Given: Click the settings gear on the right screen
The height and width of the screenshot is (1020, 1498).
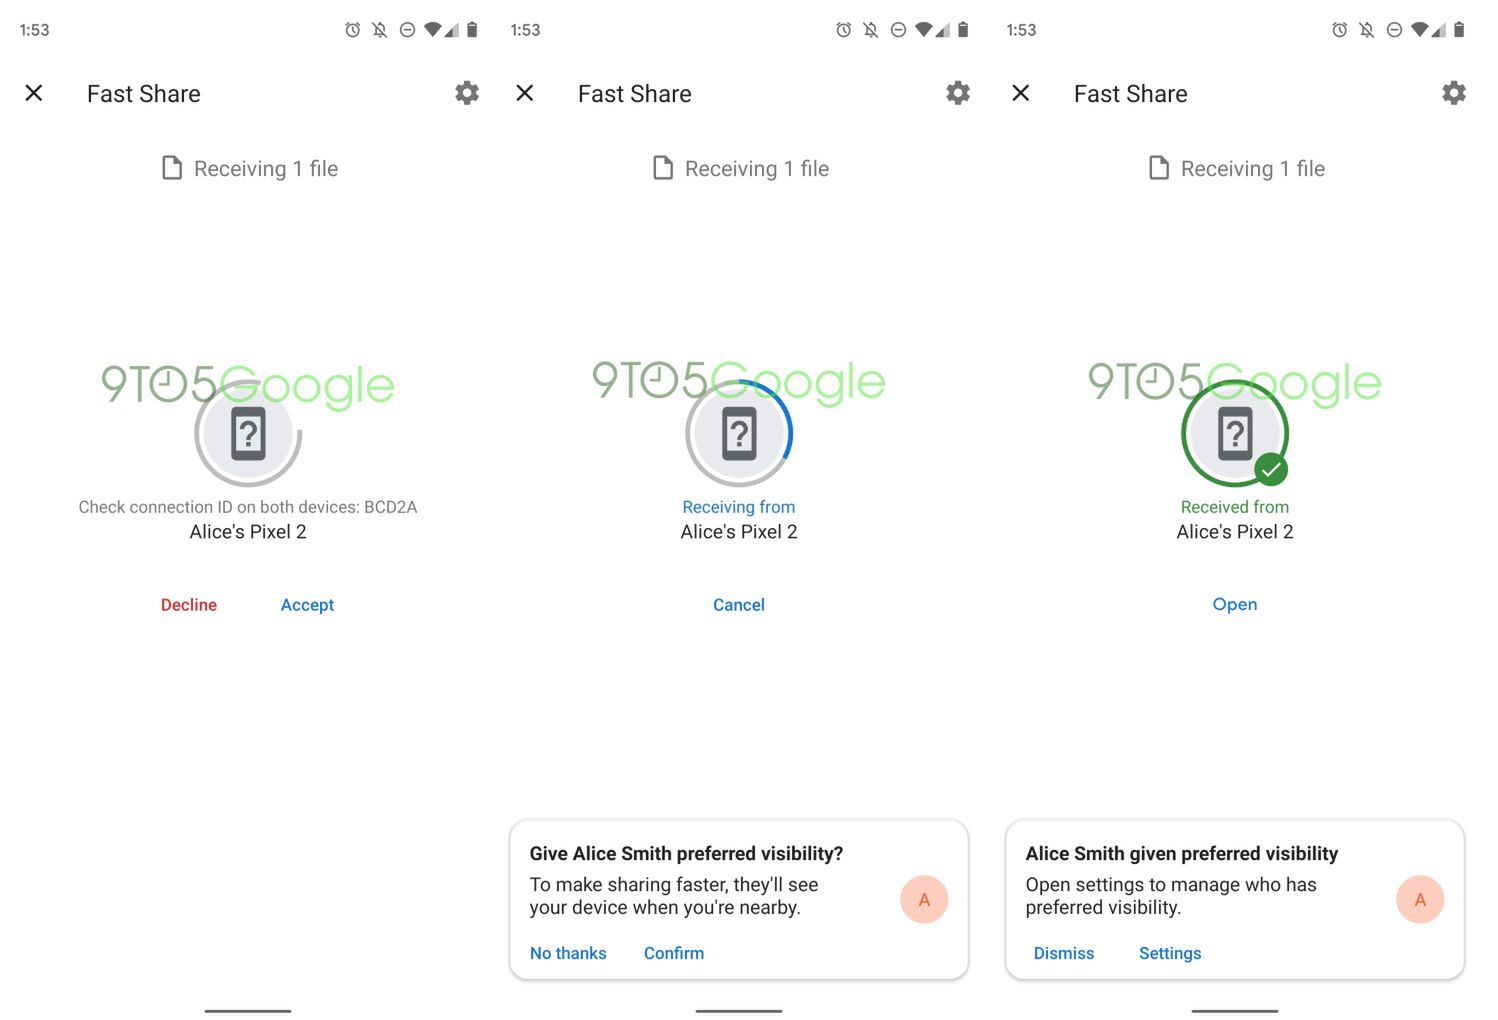Looking at the screenshot, I should point(1454,92).
